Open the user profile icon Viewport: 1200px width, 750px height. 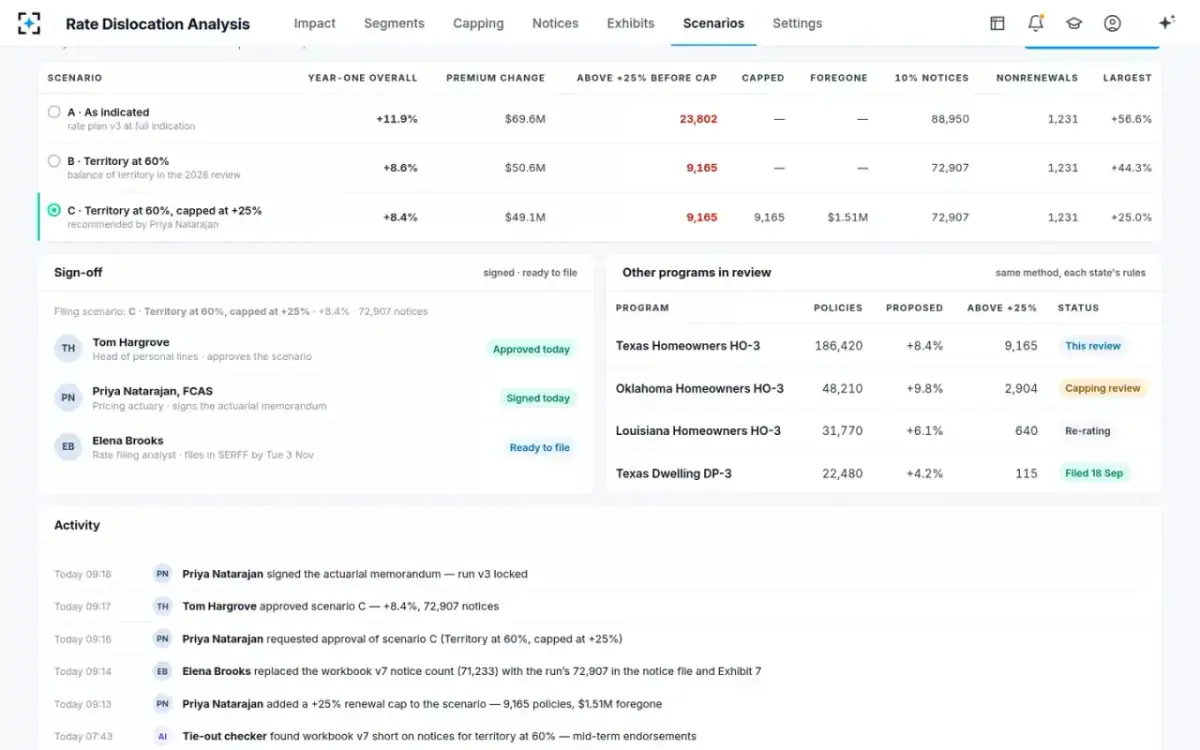coord(1112,23)
